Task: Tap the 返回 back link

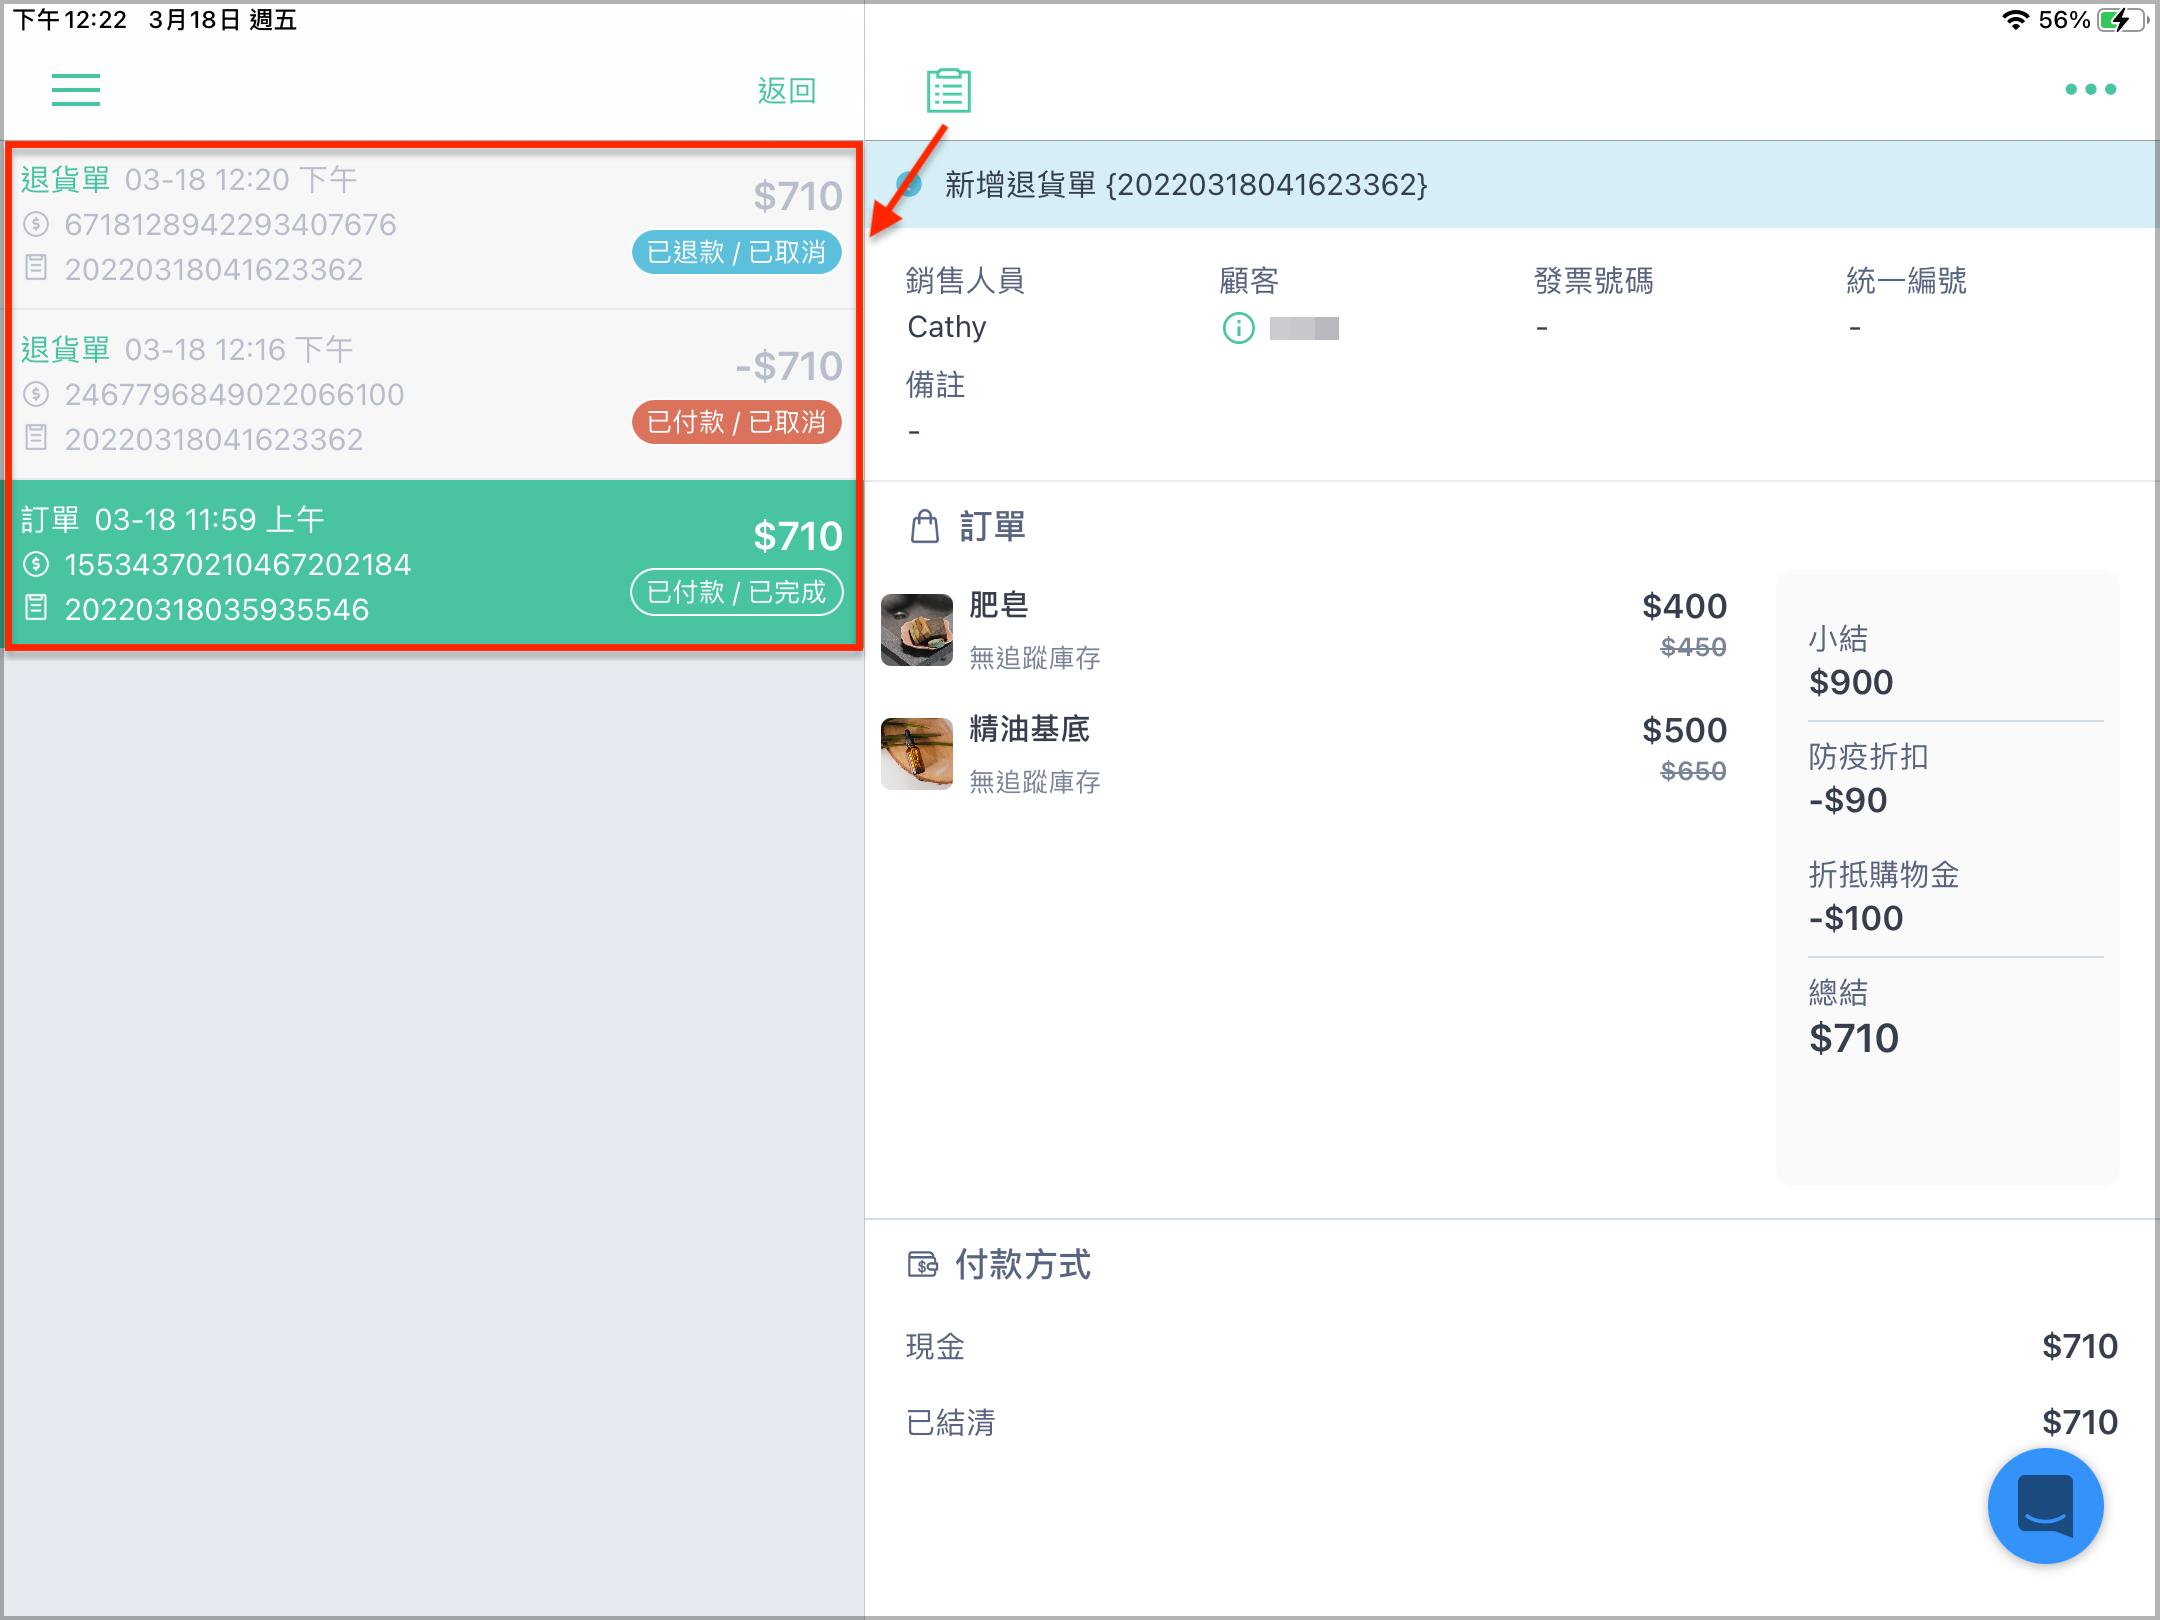Action: [x=786, y=90]
